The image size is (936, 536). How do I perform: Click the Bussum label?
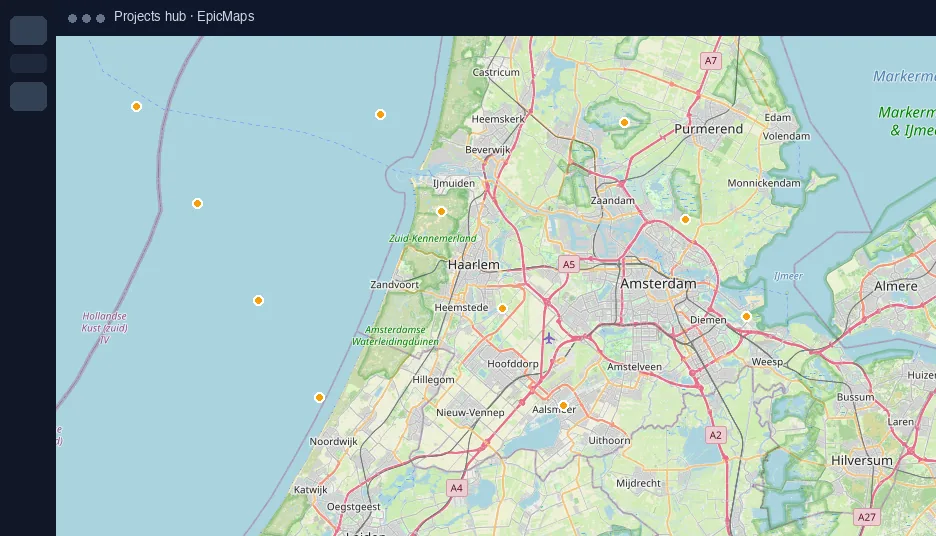(855, 397)
